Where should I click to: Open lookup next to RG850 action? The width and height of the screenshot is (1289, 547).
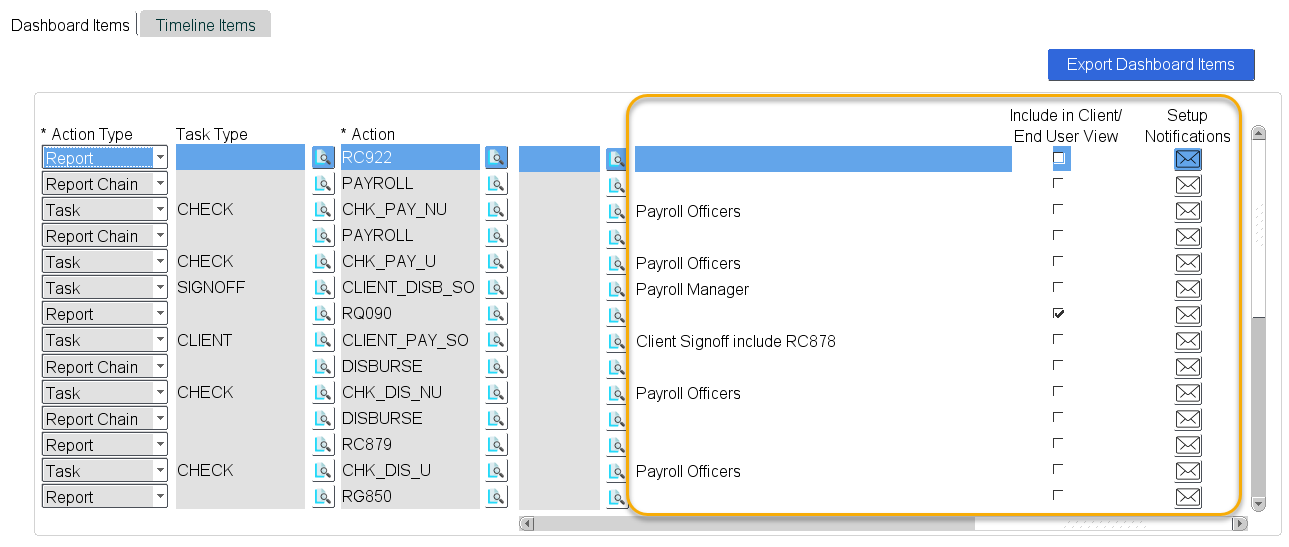tap(496, 496)
